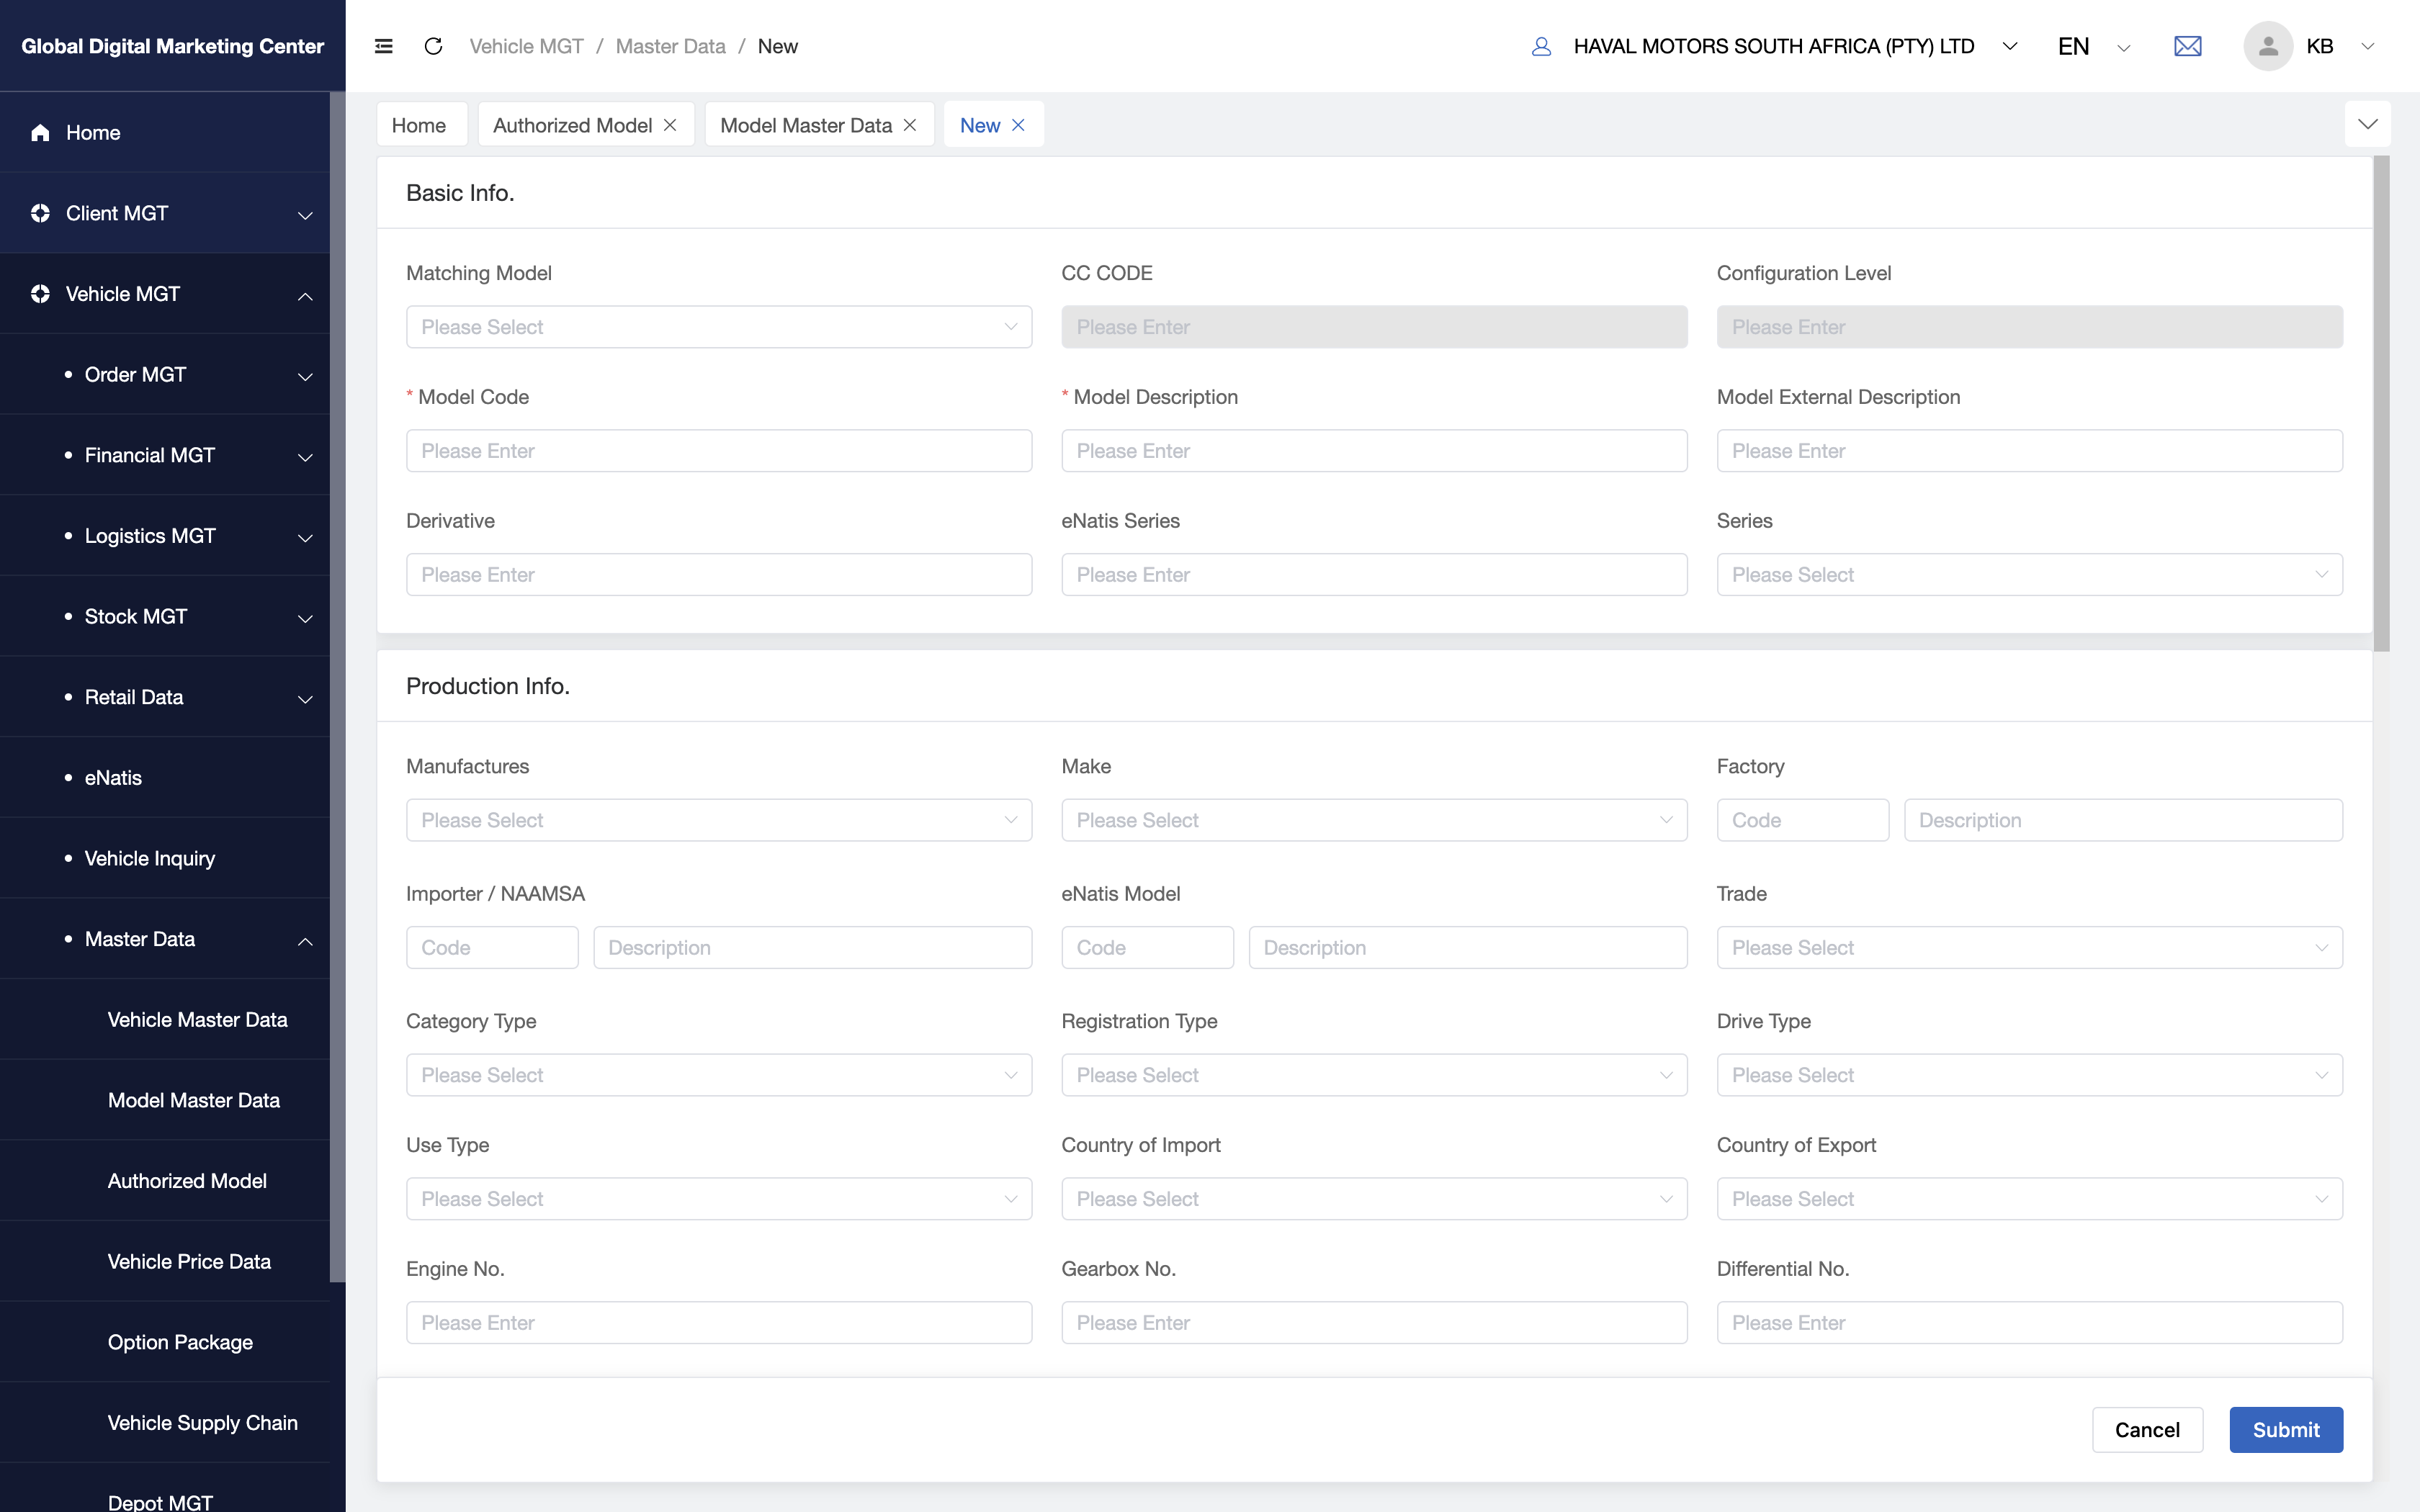This screenshot has height=1512, width=2420.
Task: Open the Series dropdown
Action: (2029, 575)
